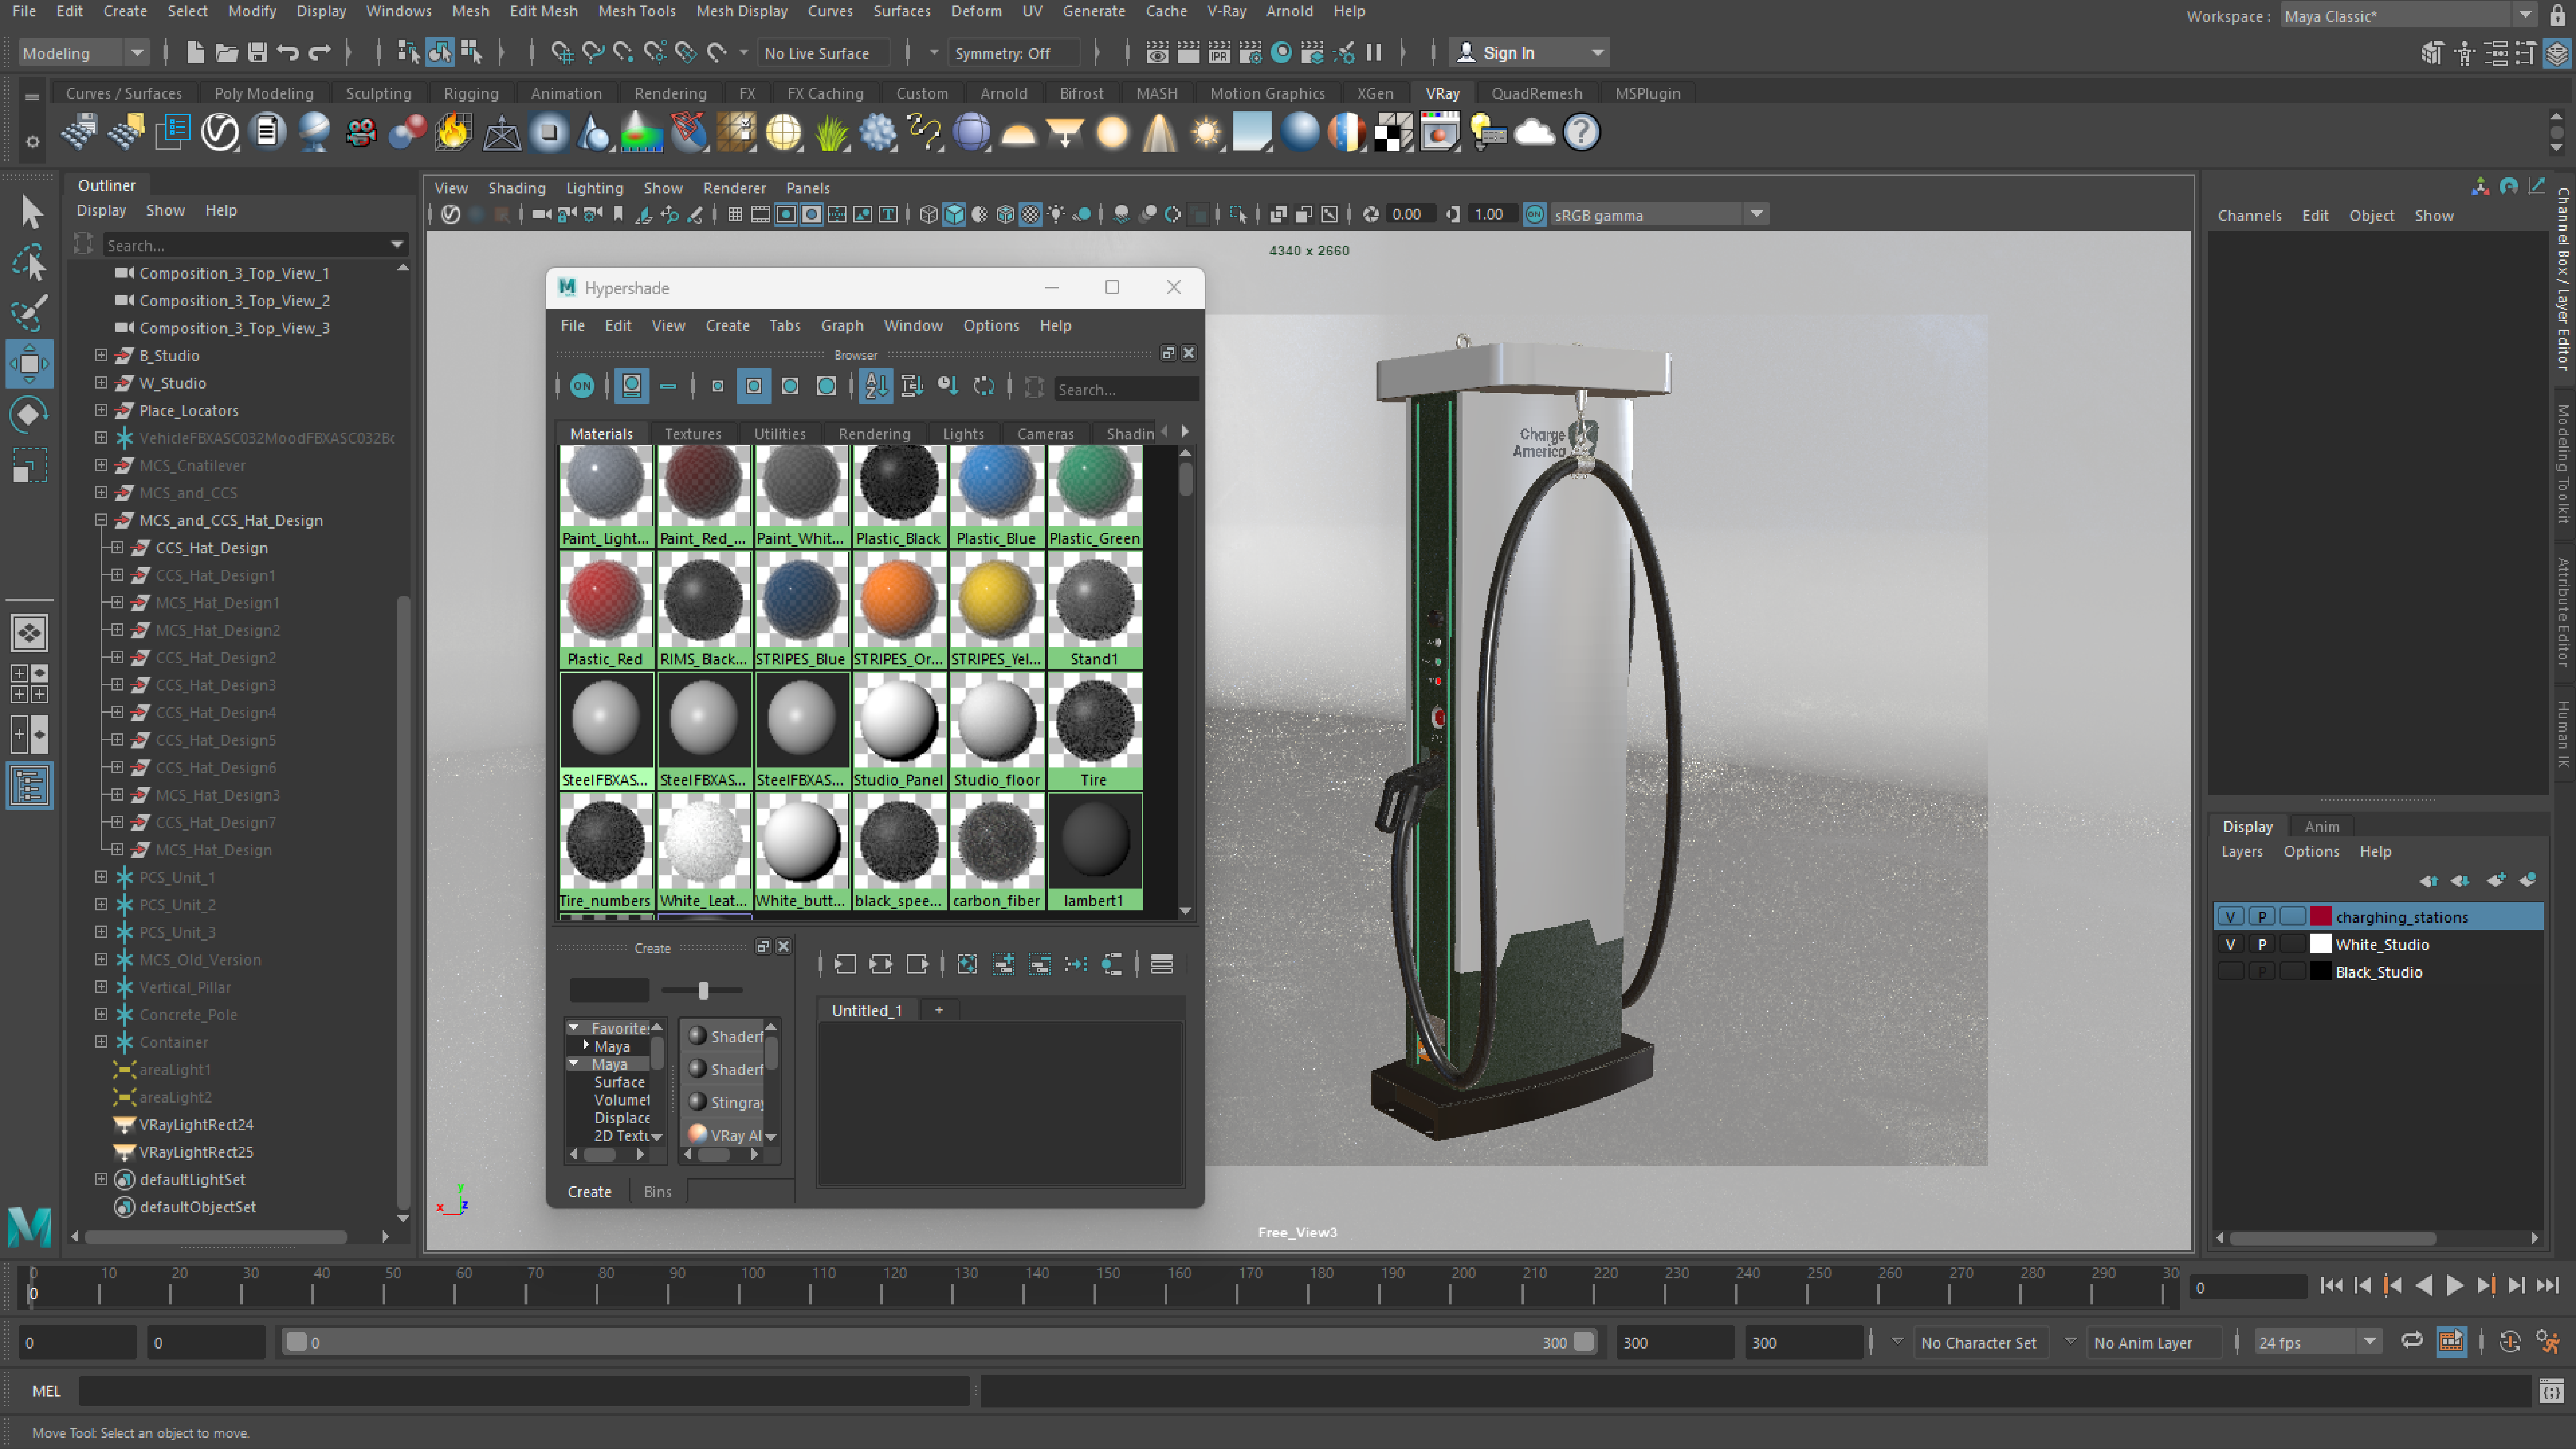Click the Sign In button
Image resolution: width=2576 pixels, height=1449 pixels.
(1508, 53)
